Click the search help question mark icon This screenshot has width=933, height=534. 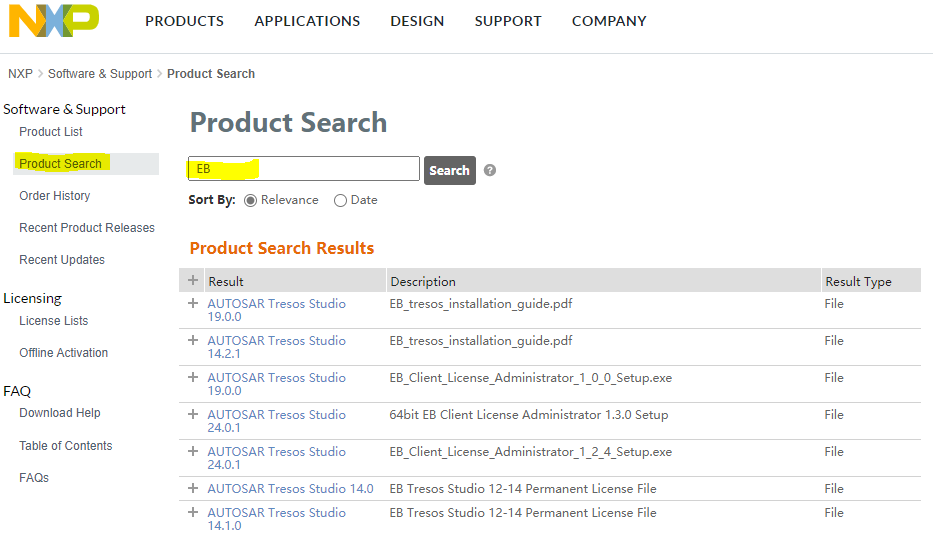tap(490, 170)
